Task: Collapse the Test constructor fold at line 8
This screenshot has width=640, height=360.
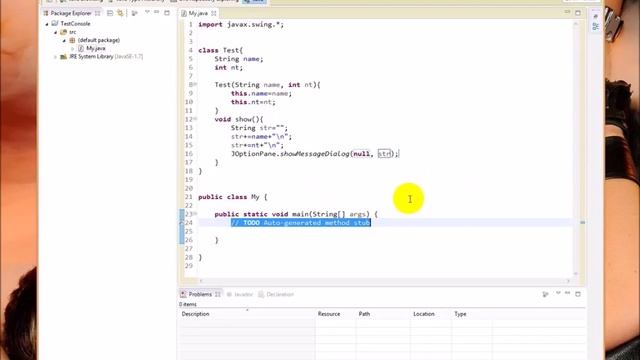Action: click(195, 84)
